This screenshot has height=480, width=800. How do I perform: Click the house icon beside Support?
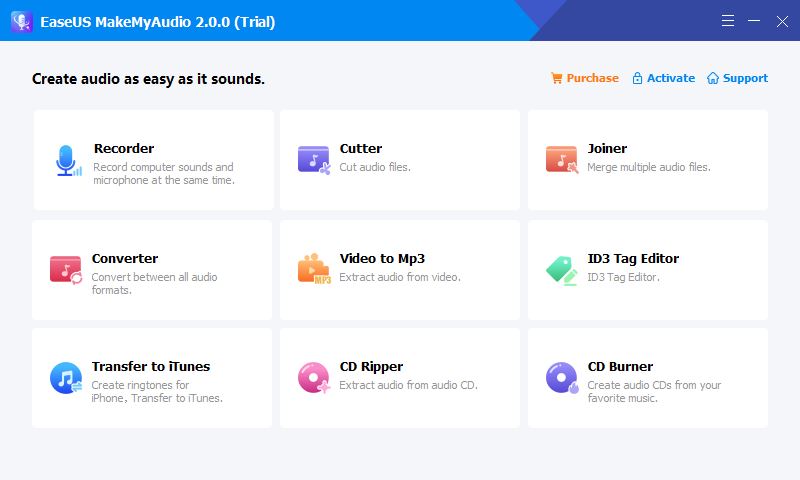[x=713, y=78]
